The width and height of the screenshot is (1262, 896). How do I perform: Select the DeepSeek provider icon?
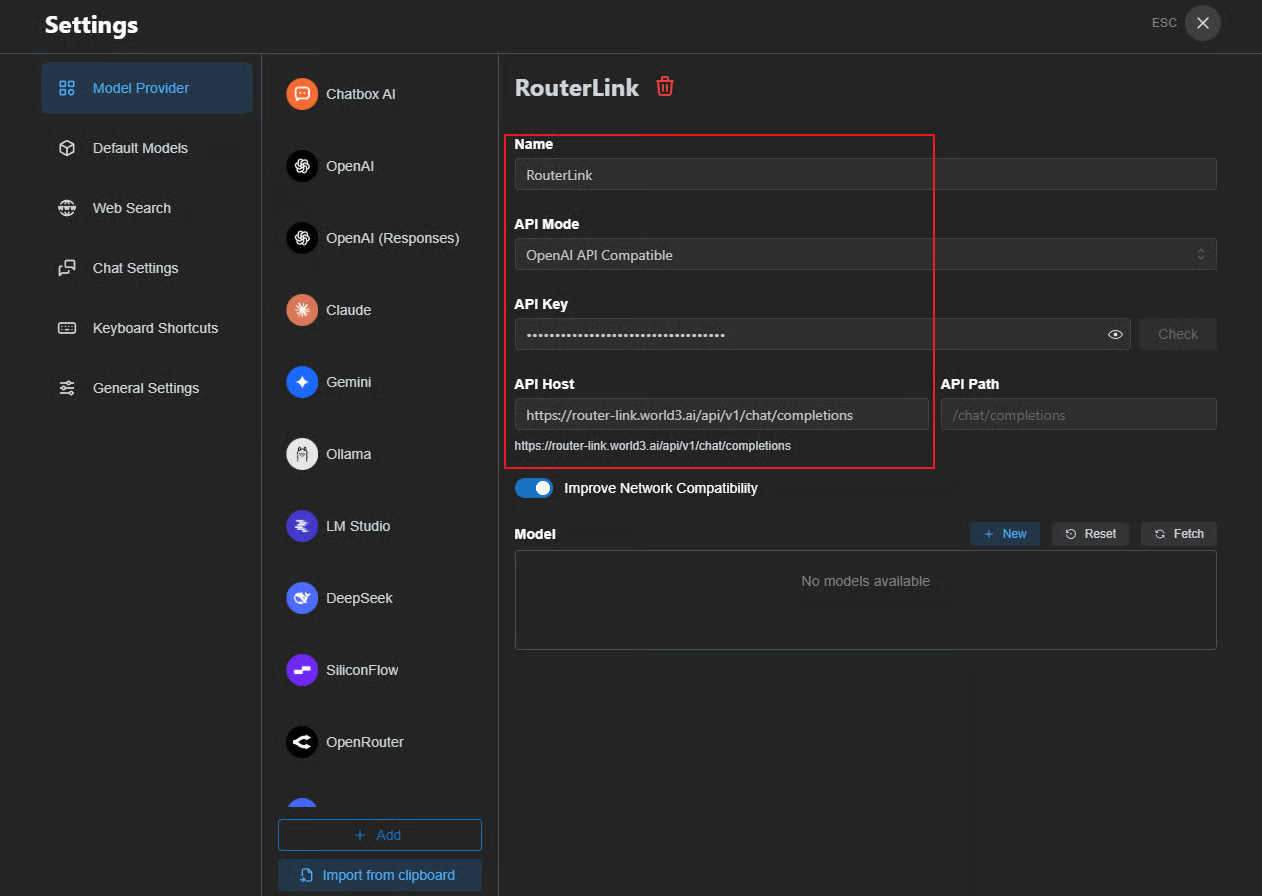[302, 598]
